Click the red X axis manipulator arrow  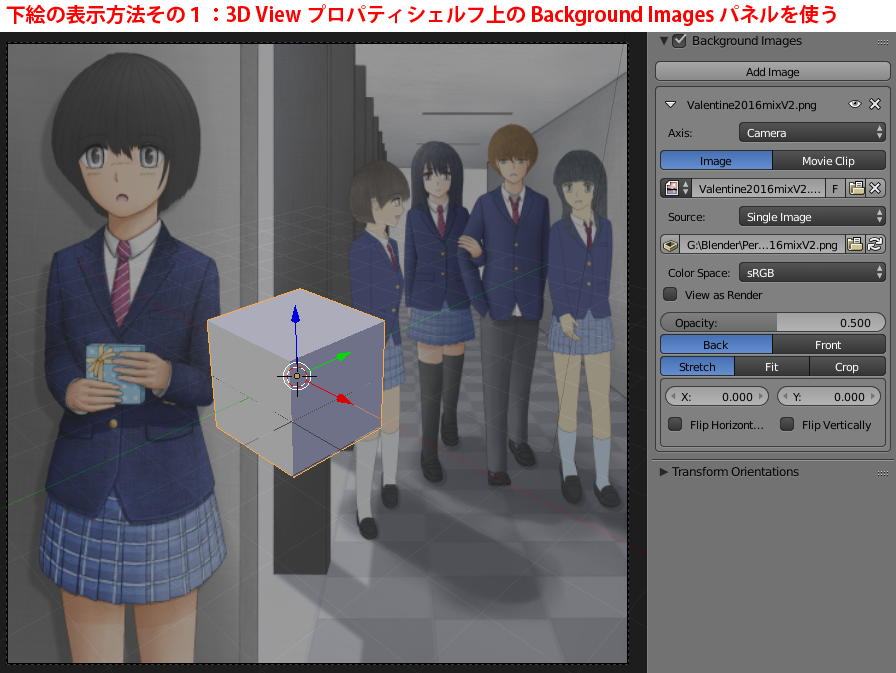(x=343, y=399)
